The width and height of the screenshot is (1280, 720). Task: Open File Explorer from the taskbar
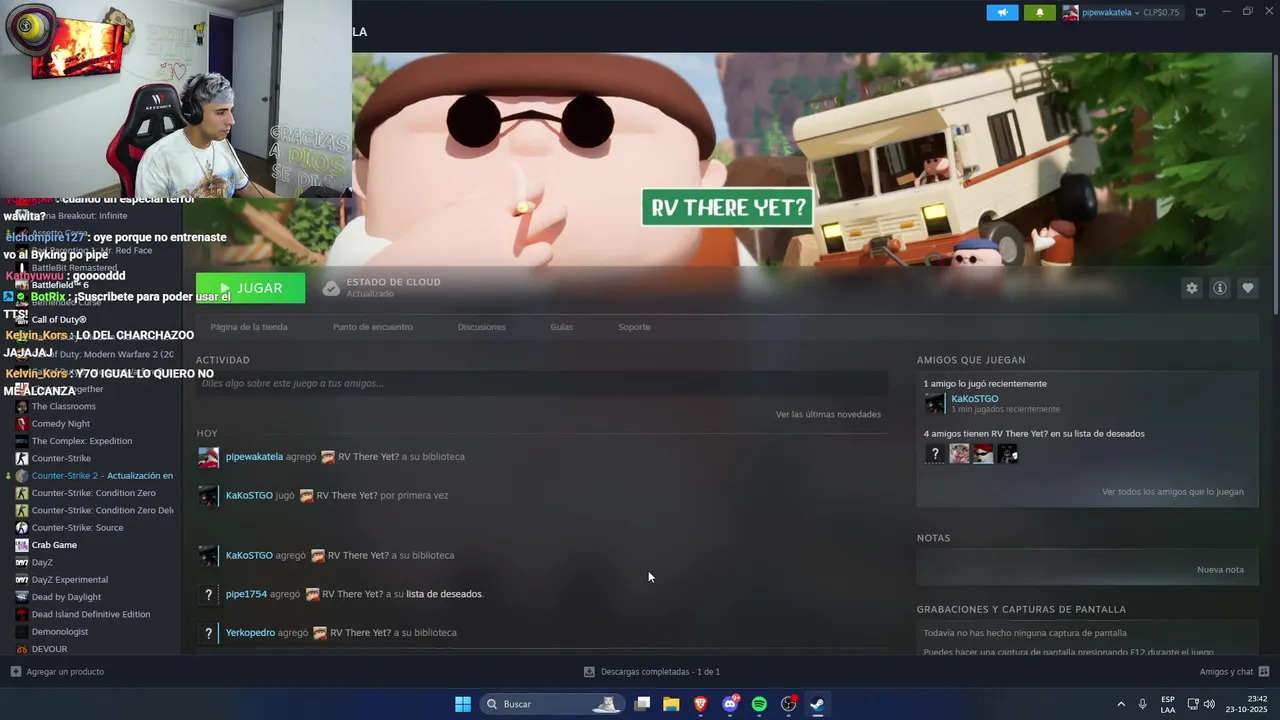pyautogui.click(x=671, y=704)
